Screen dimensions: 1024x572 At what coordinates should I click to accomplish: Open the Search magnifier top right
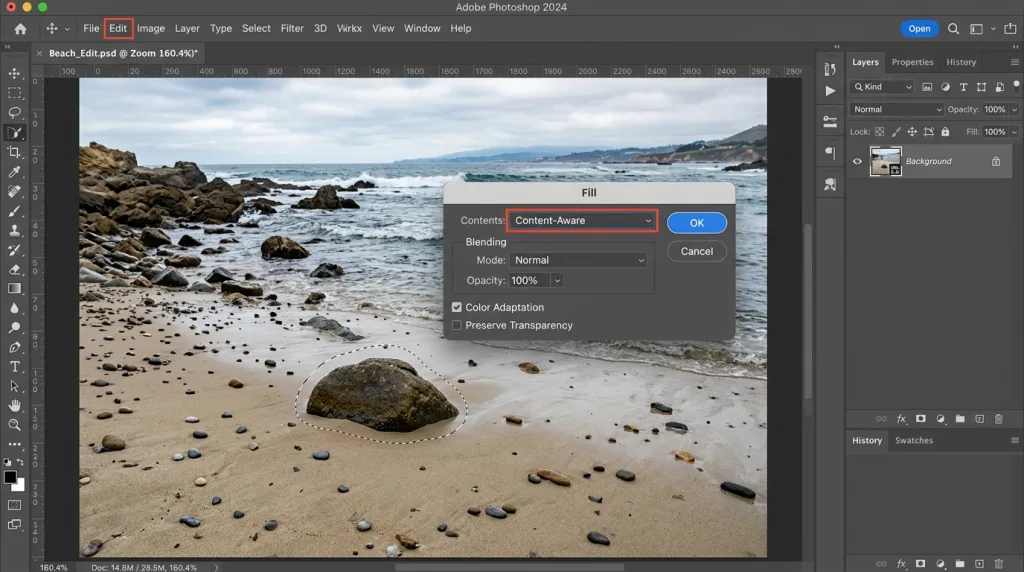tap(953, 29)
